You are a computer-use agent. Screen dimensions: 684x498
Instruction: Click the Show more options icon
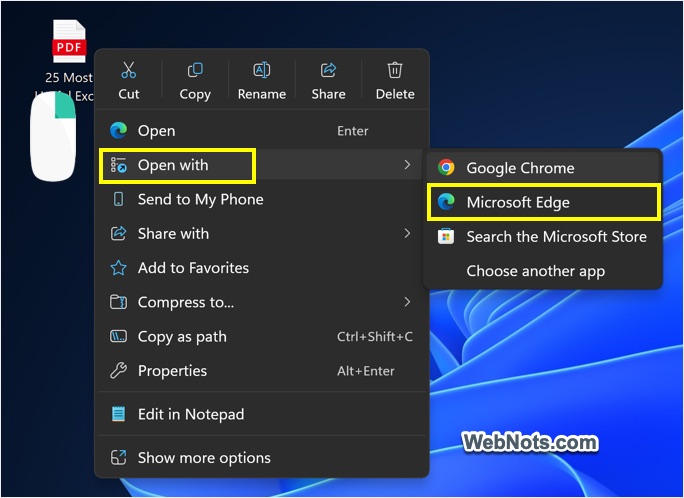tap(118, 457)
